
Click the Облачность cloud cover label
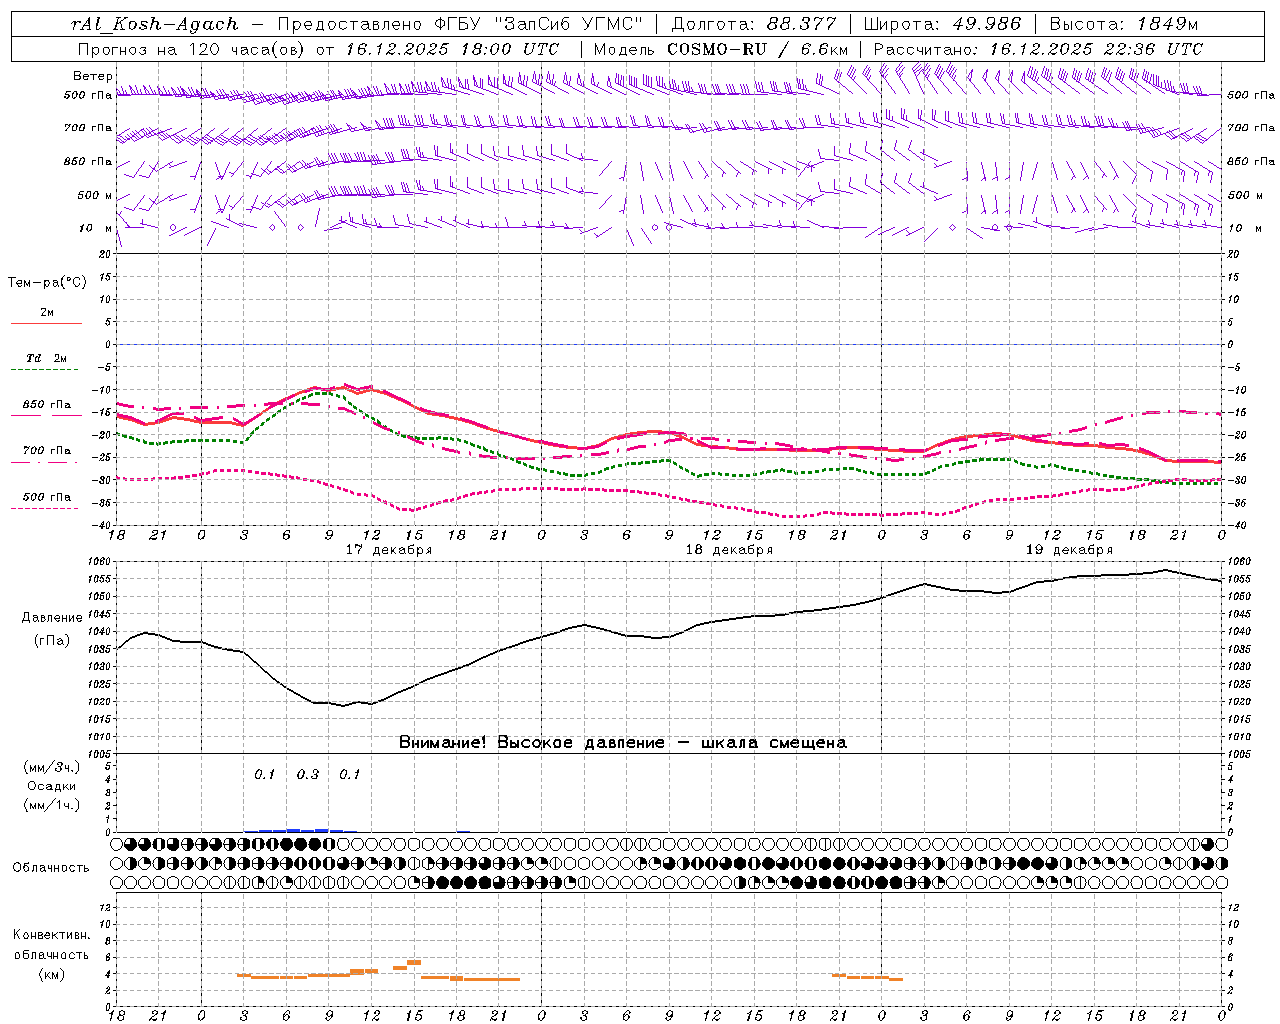click(51, 867)
